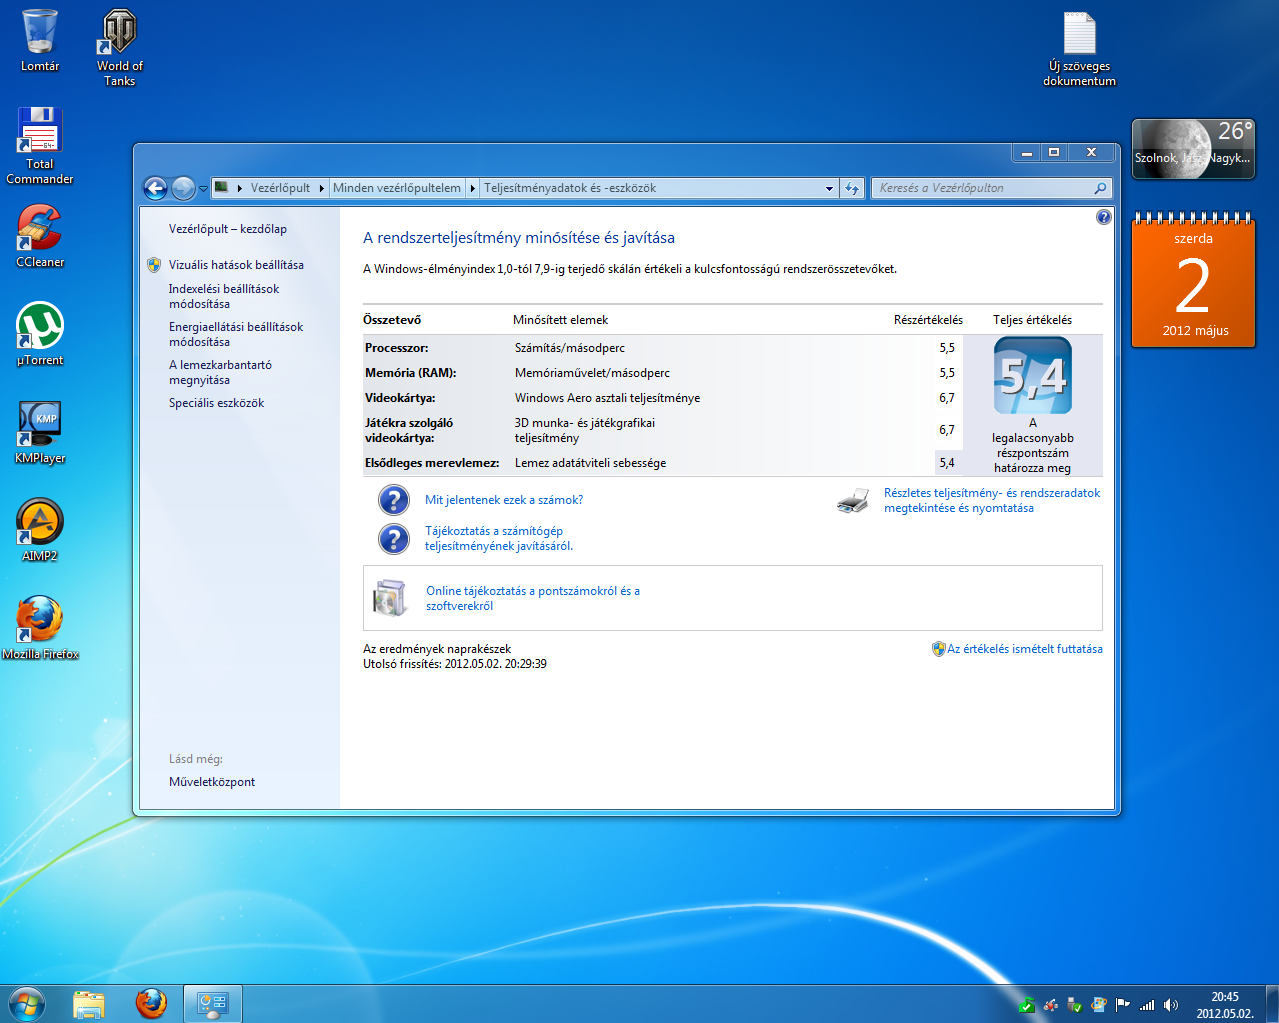1279x1023 pixels.
Task: Refresh the address bar location
Action: tap(852, 188)
